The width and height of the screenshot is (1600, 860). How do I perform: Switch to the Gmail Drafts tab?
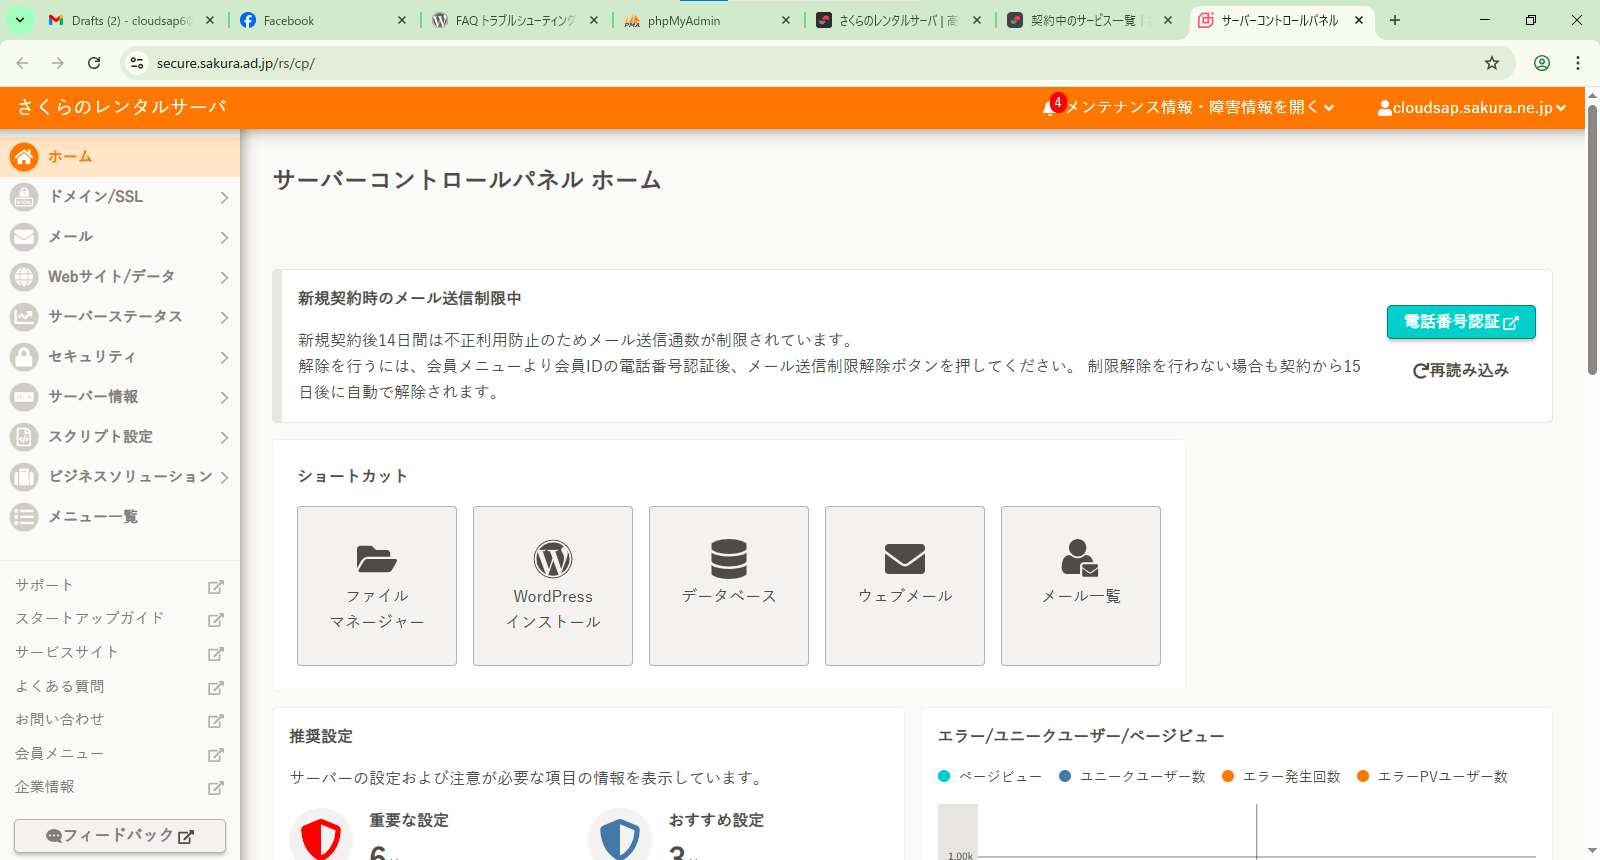133,20
